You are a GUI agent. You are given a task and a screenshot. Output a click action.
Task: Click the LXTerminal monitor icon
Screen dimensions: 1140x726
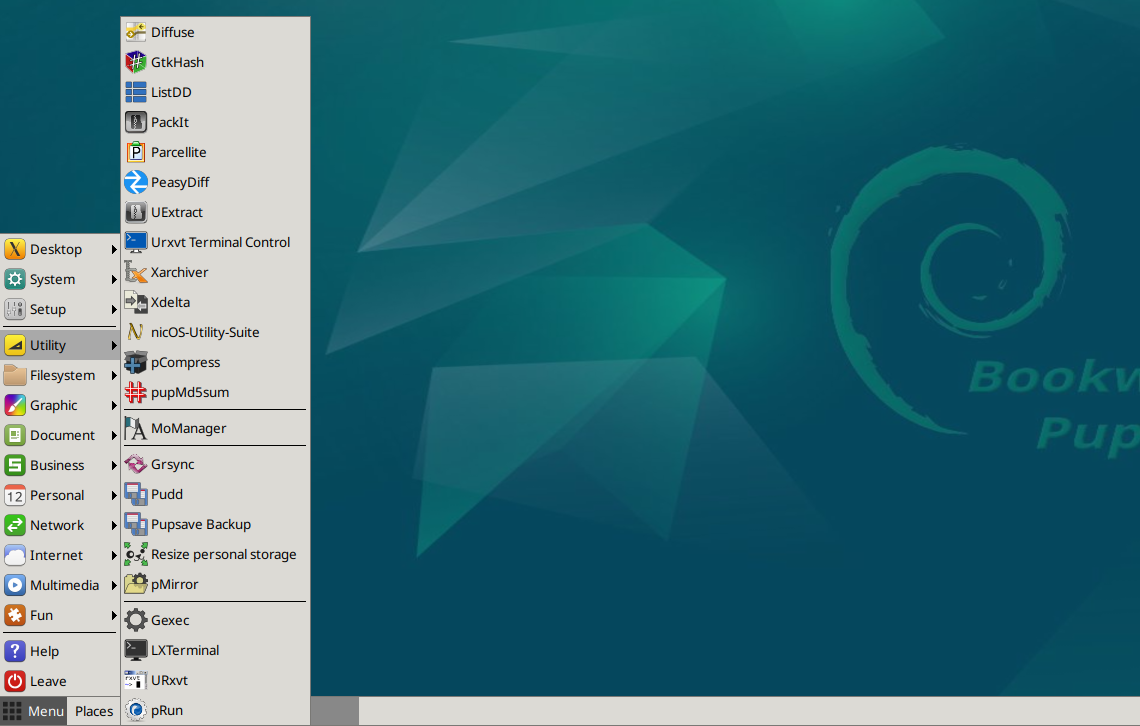(x=136, y=650)
